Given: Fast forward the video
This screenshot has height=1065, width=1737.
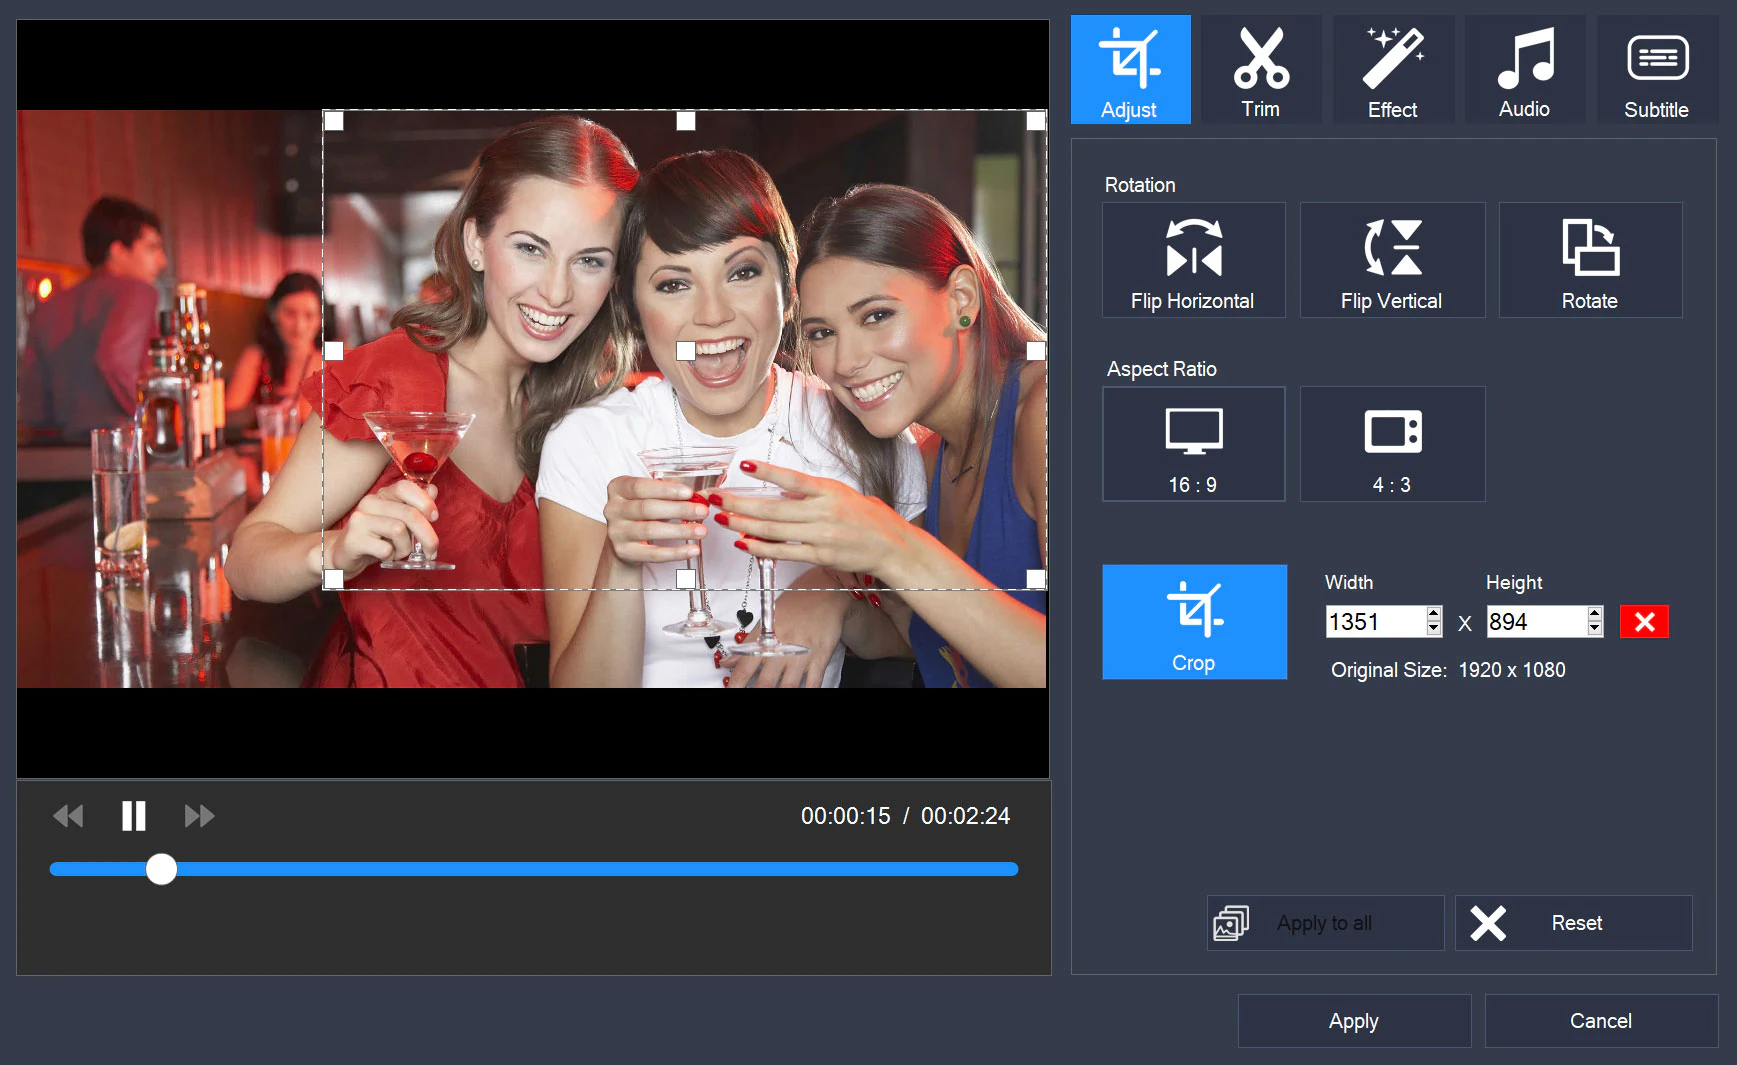Looking at the screenshot, I should click(x=199, y=816).
